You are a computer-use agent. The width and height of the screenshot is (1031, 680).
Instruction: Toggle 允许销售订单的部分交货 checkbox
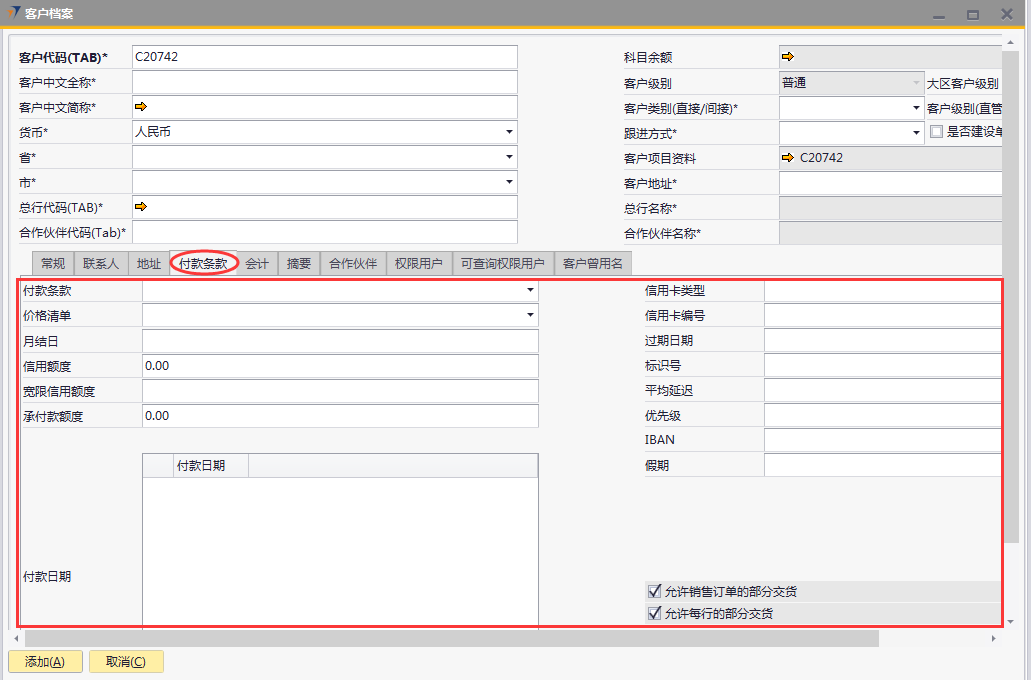pyautogui.click(x=655, y=592)
